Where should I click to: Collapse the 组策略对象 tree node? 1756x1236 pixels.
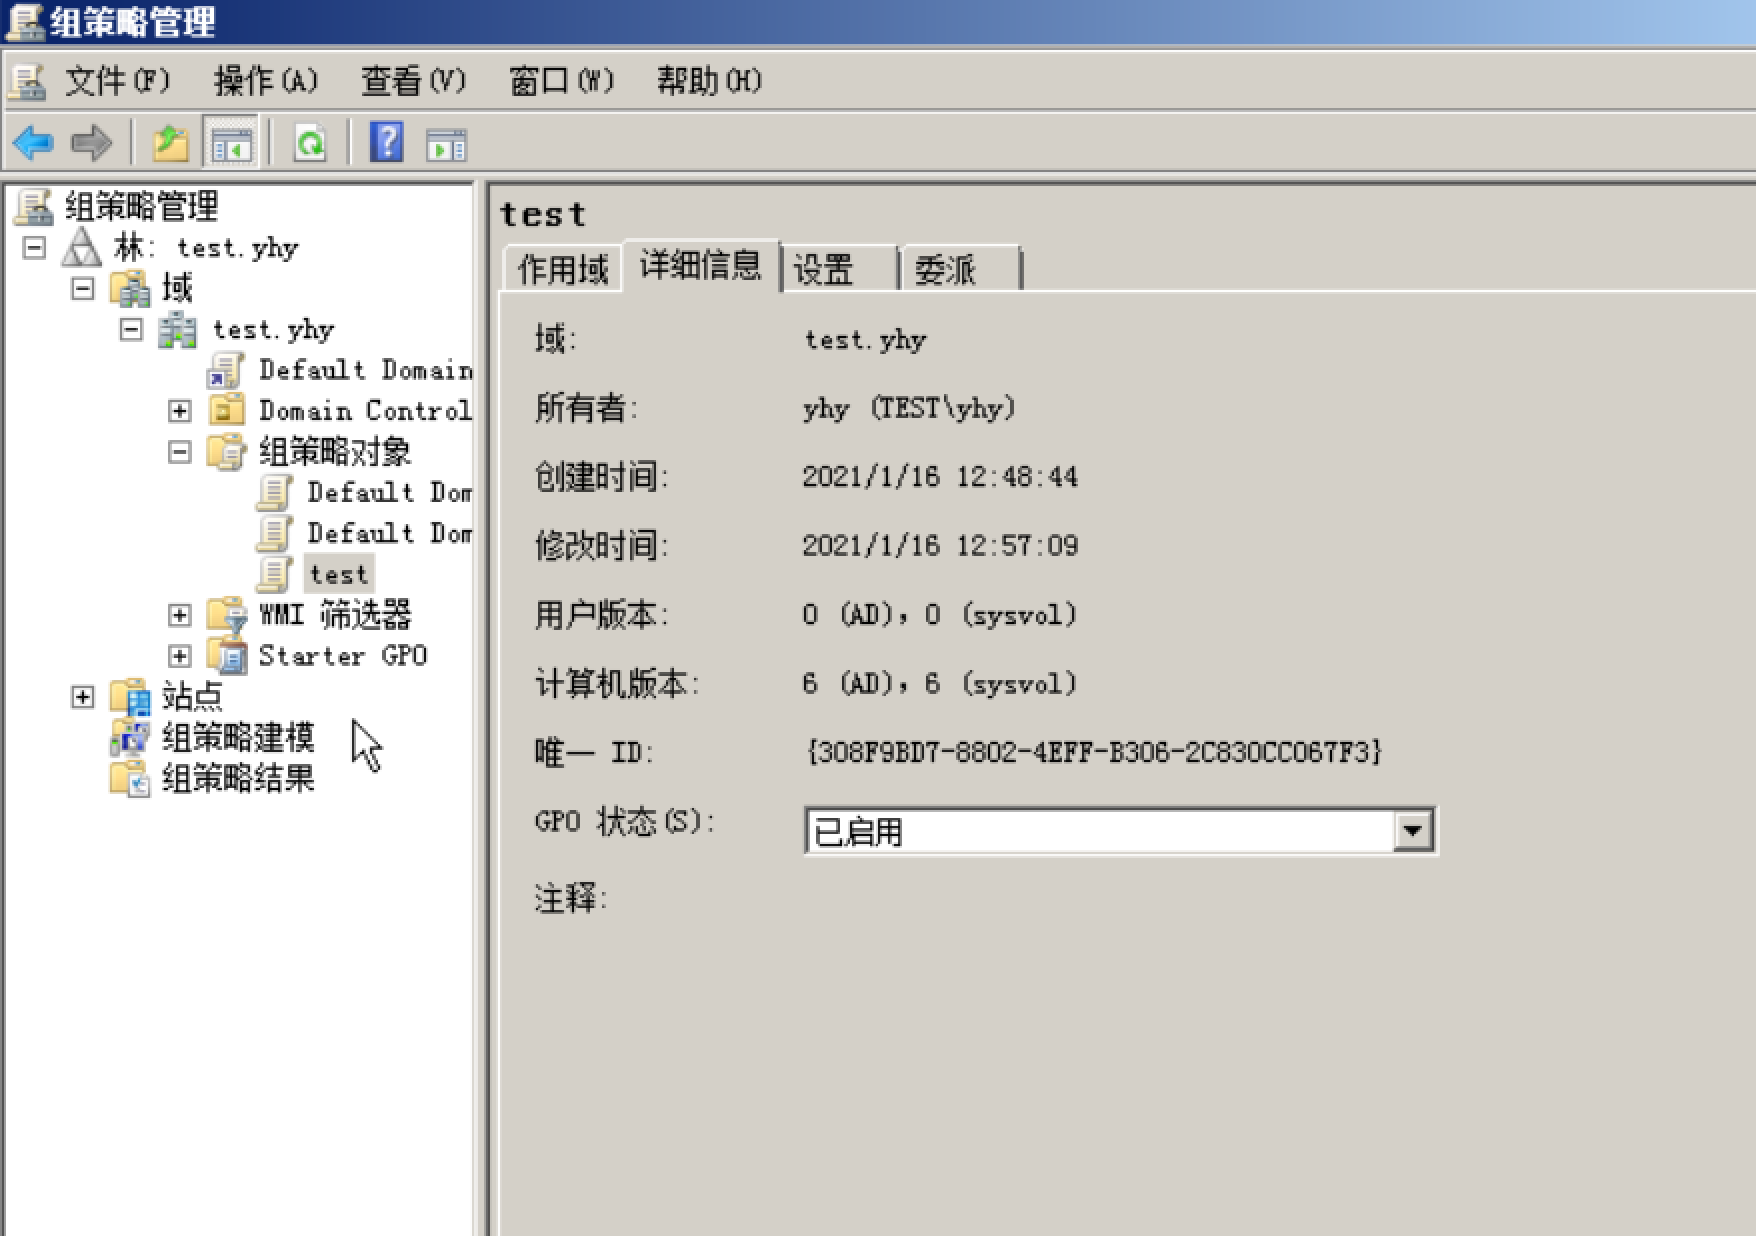tap(180, 452)
